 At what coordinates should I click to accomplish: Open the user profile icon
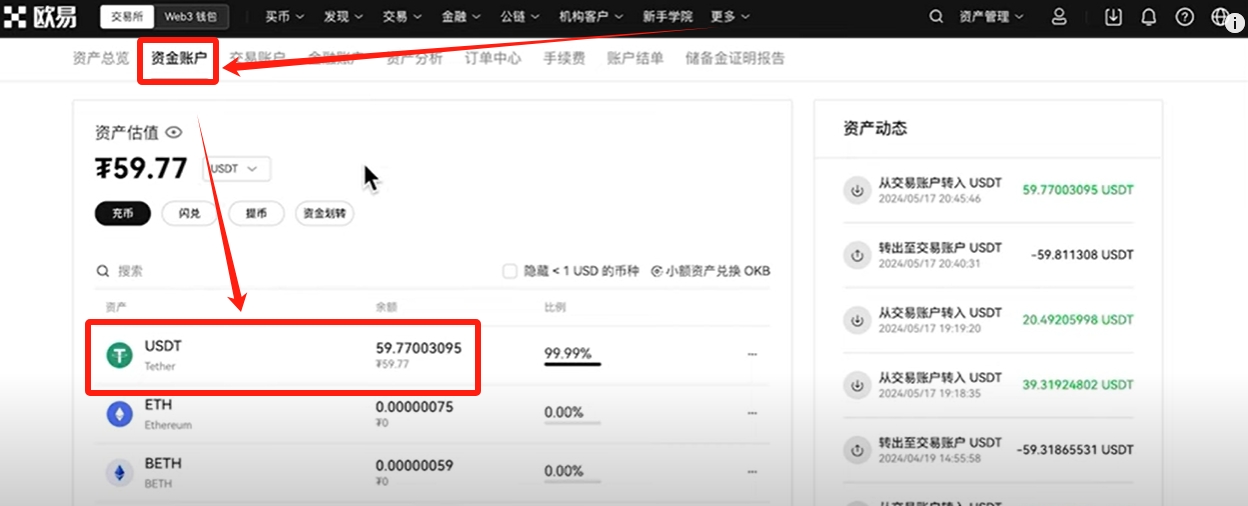tap(1059, 17)
